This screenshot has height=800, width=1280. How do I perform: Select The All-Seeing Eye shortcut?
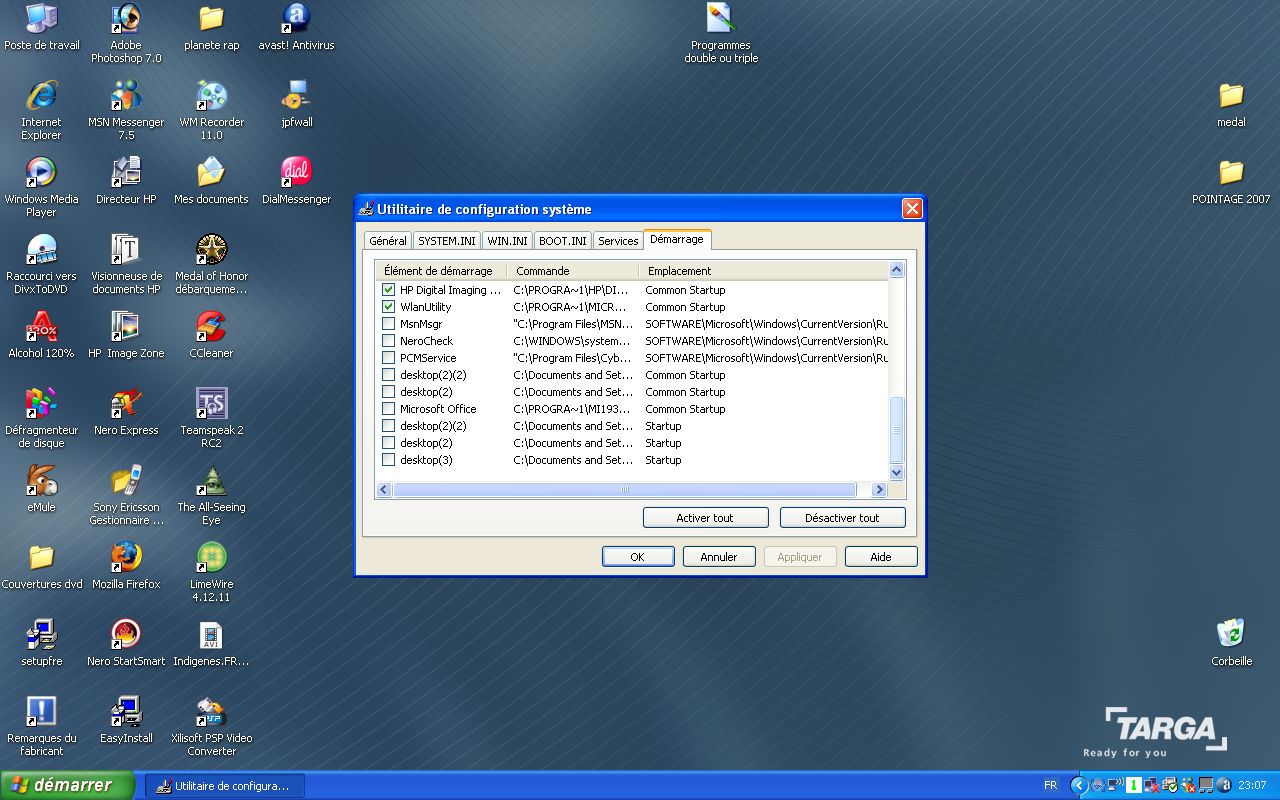point(211,495)
